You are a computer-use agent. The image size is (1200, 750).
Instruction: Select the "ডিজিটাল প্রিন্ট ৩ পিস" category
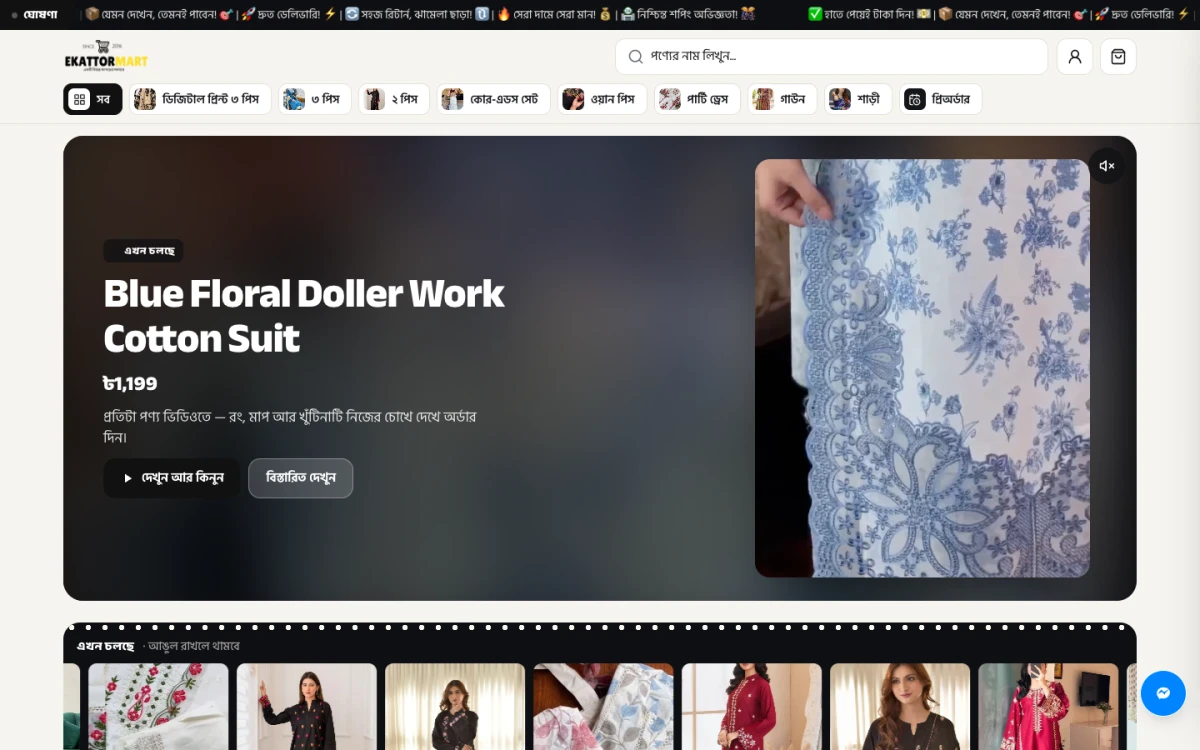[x=200, y=99]
